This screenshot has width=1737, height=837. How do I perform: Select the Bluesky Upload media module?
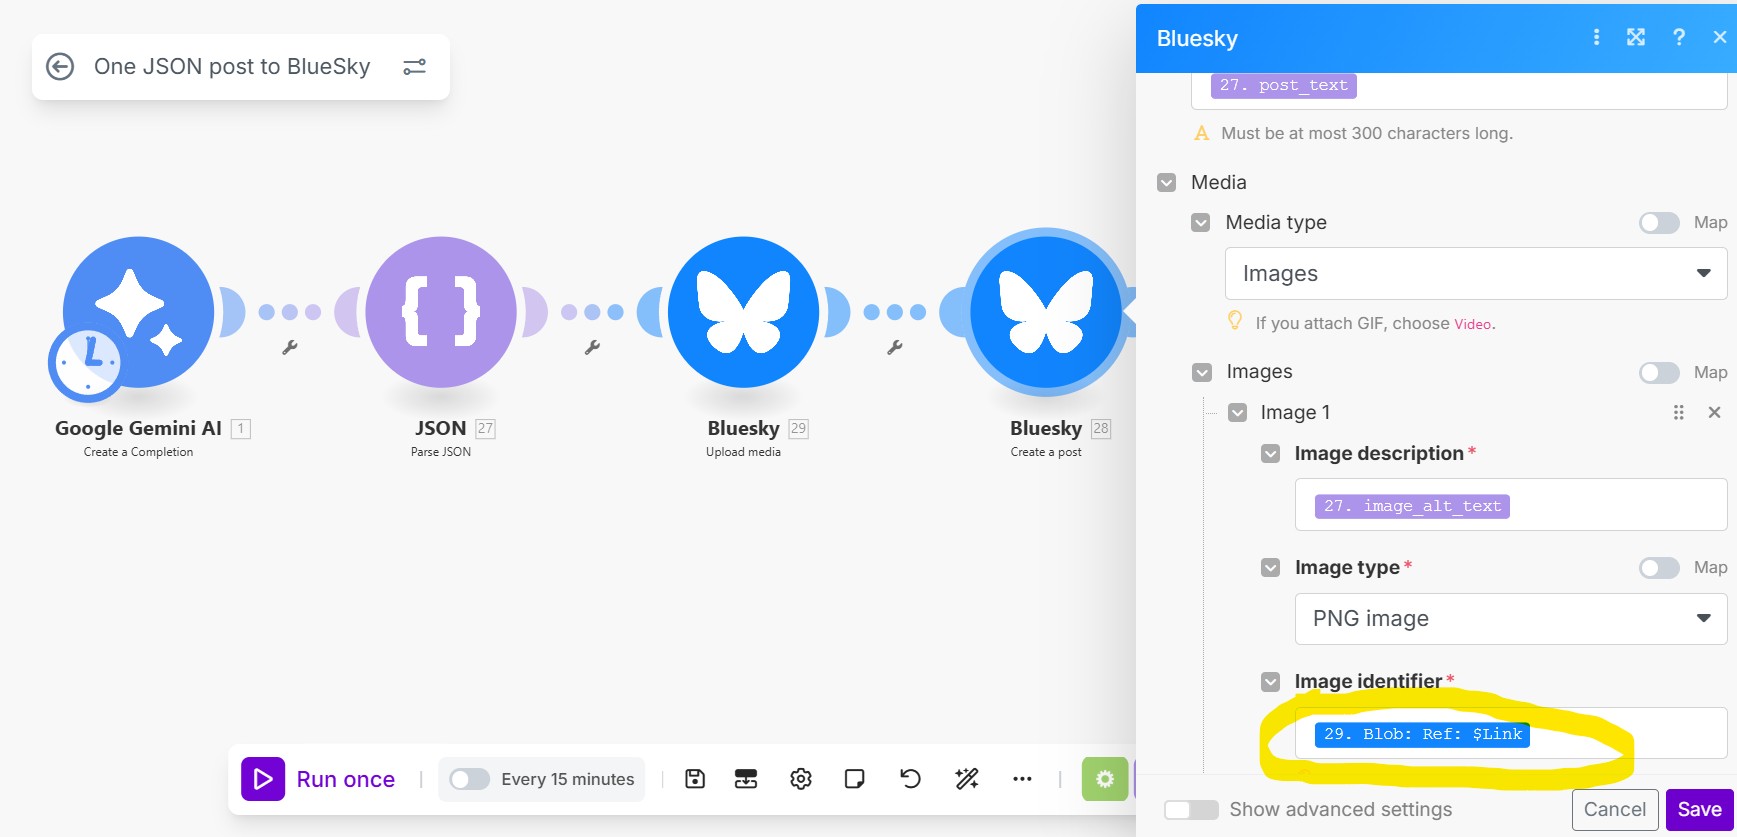pyautogui.click(x=743, y=312)
